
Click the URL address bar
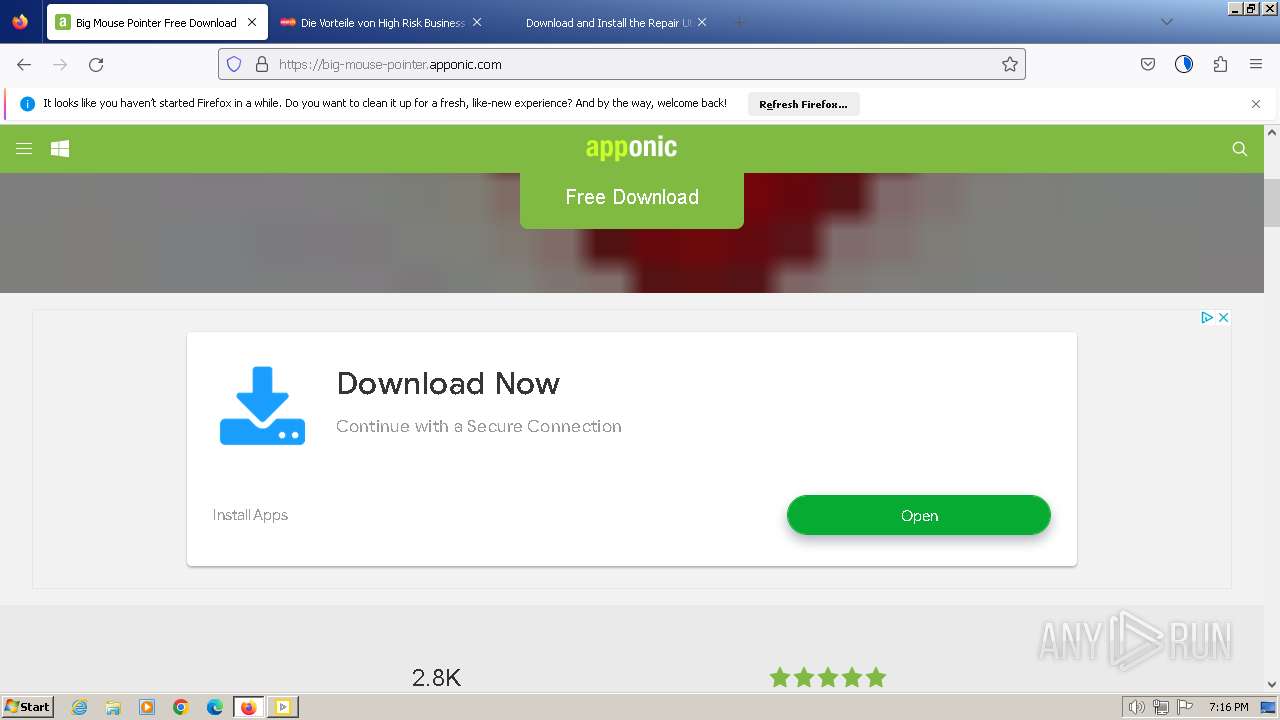tap(622, 64)
